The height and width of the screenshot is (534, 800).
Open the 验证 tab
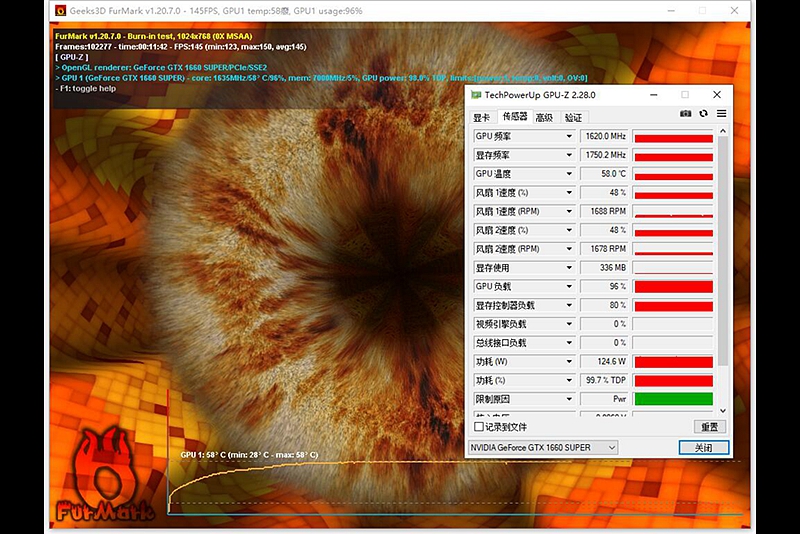[x=573, y=118]
